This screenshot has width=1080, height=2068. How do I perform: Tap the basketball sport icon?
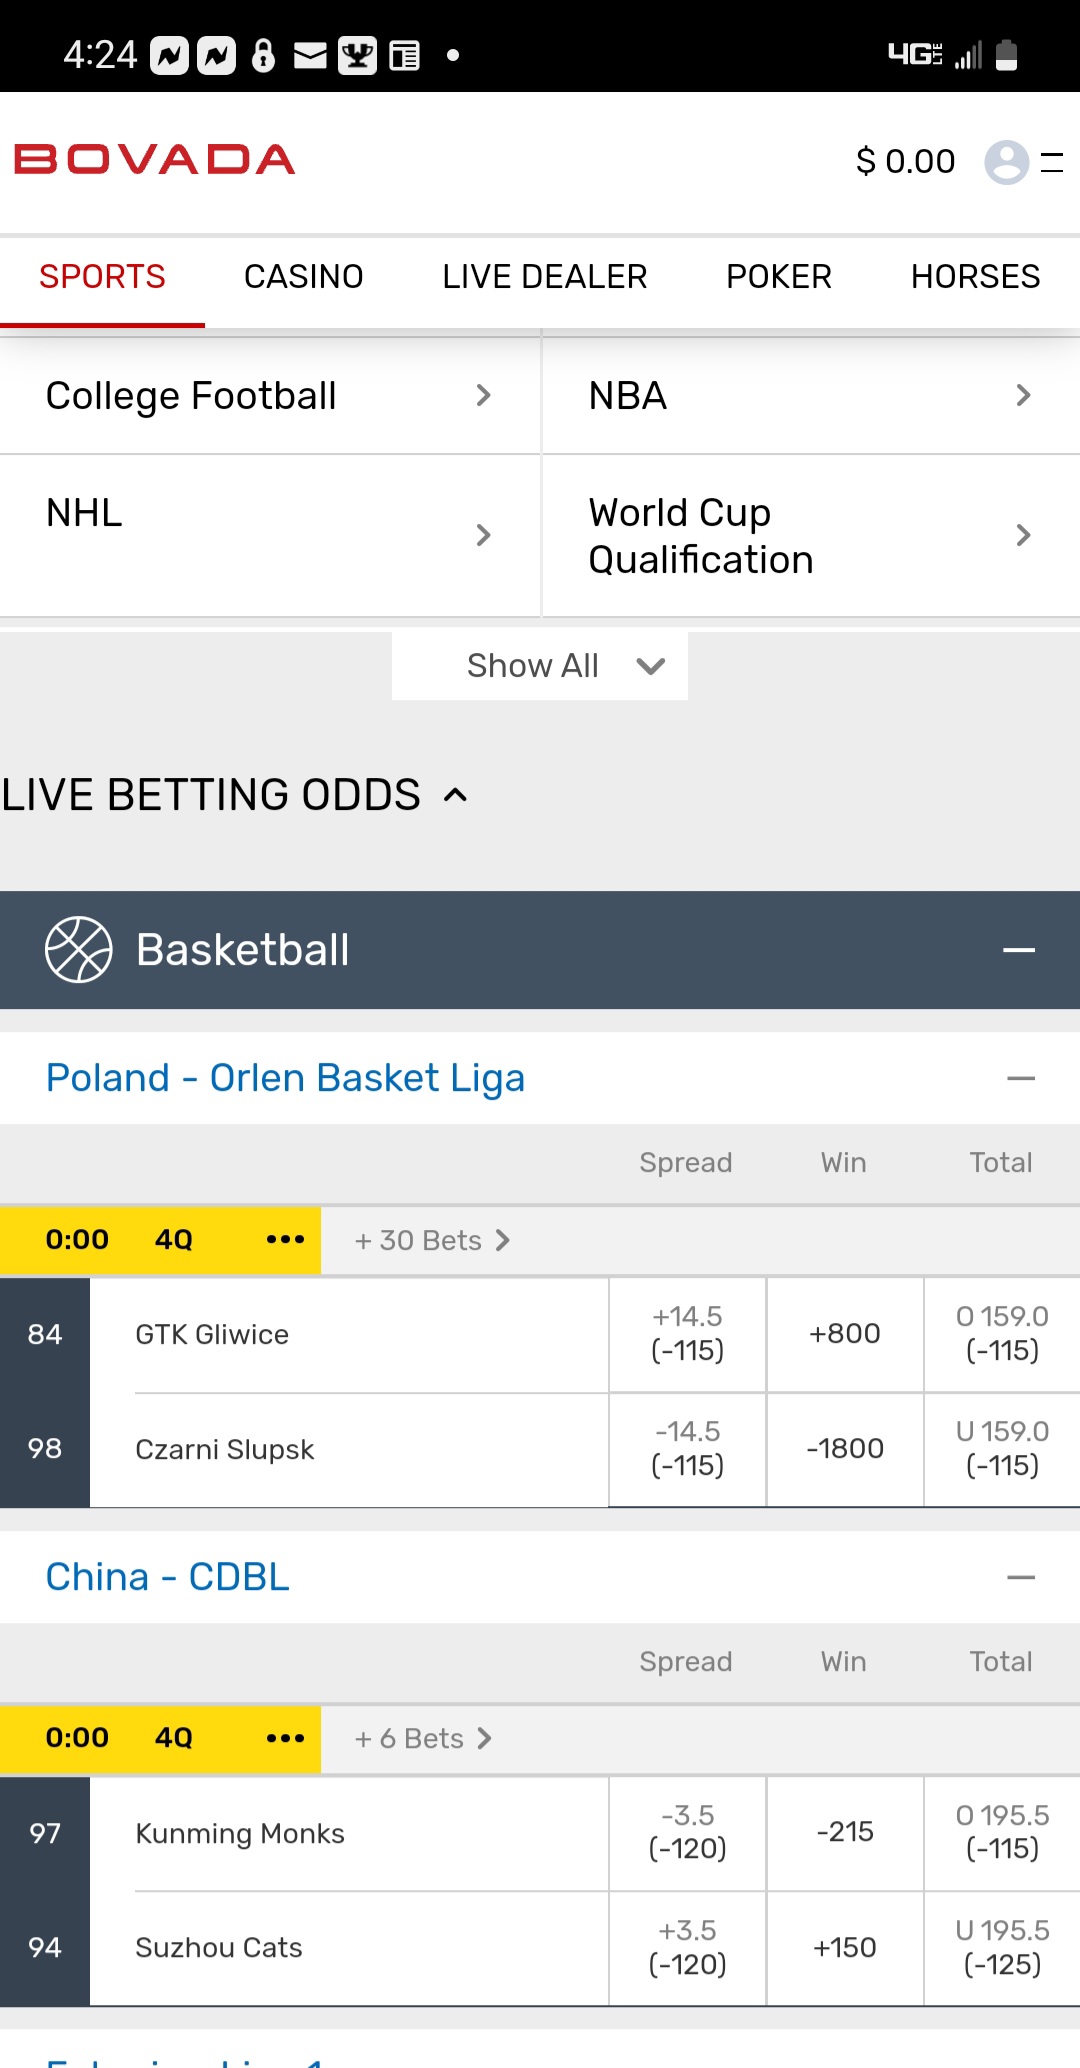coord(78,950)
